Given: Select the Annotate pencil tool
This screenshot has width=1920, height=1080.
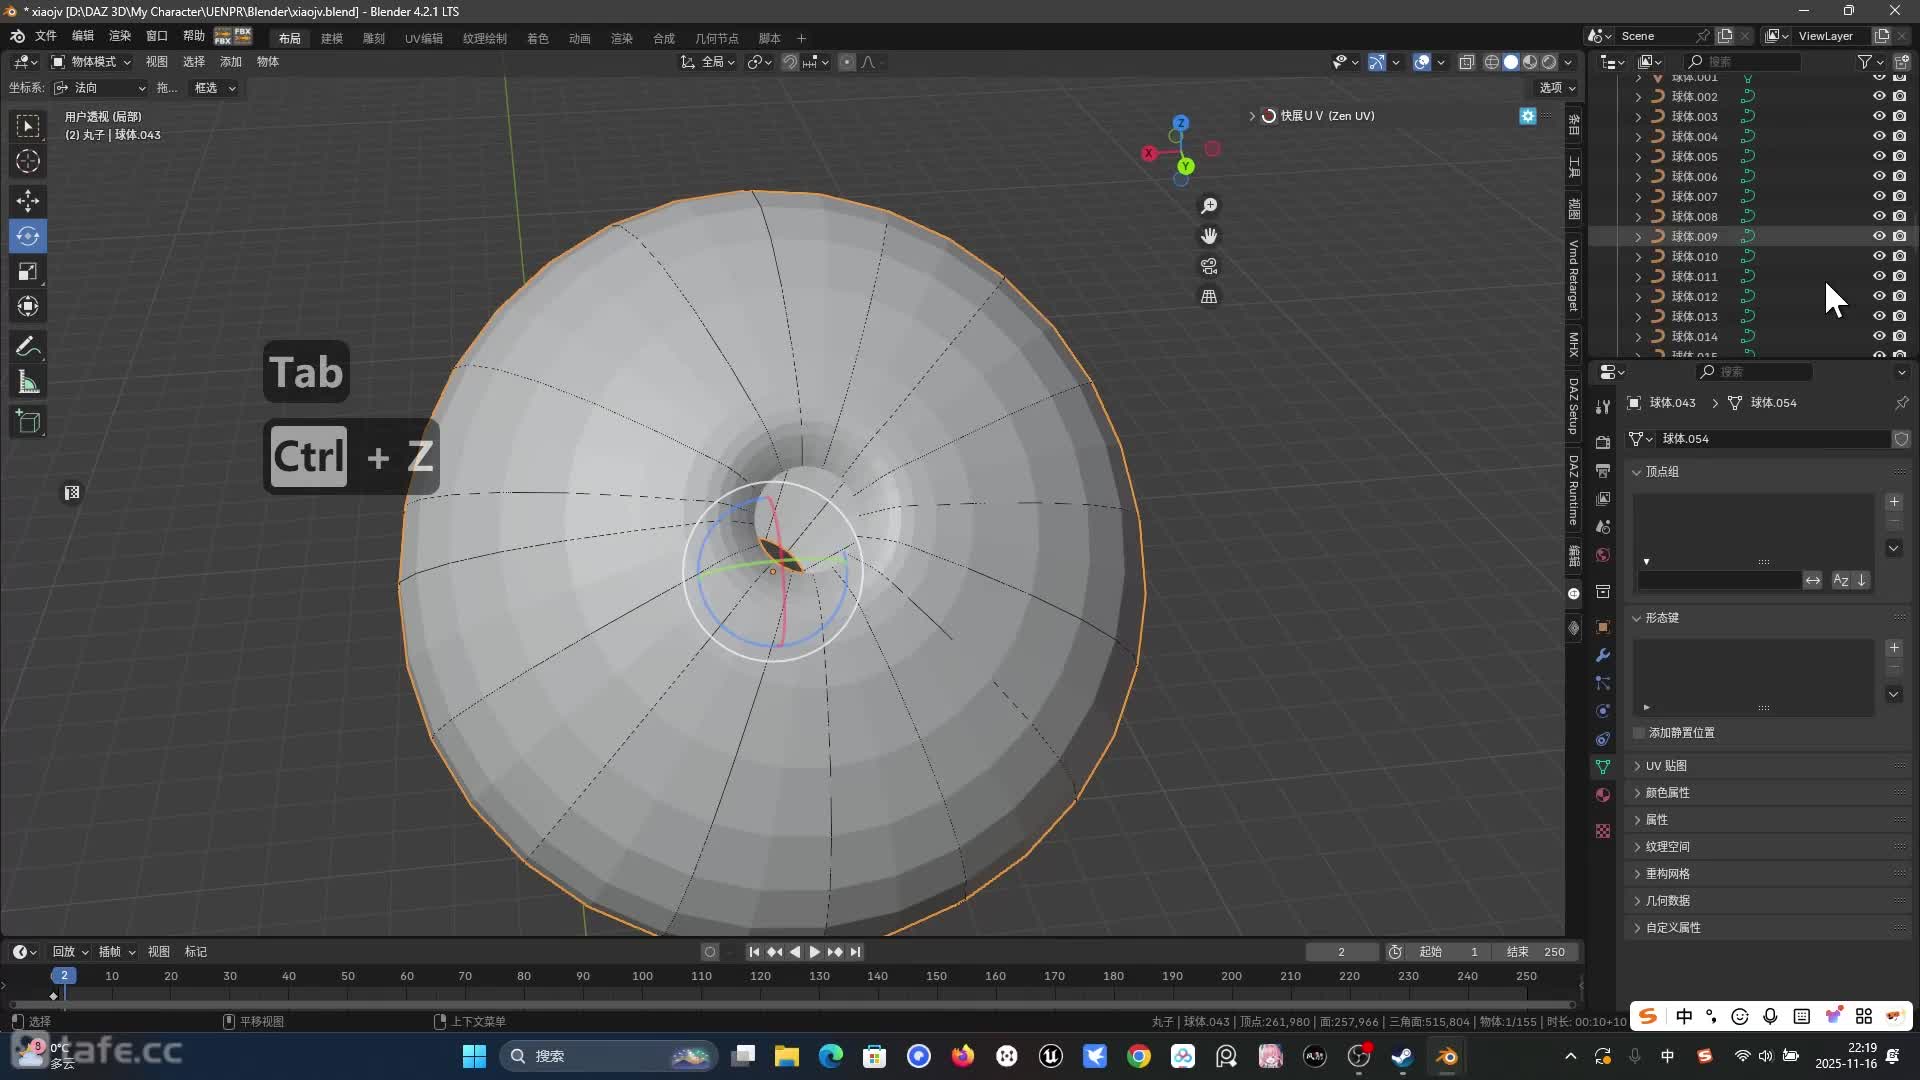Looking at the screenshot, I should tap(28, 347).
